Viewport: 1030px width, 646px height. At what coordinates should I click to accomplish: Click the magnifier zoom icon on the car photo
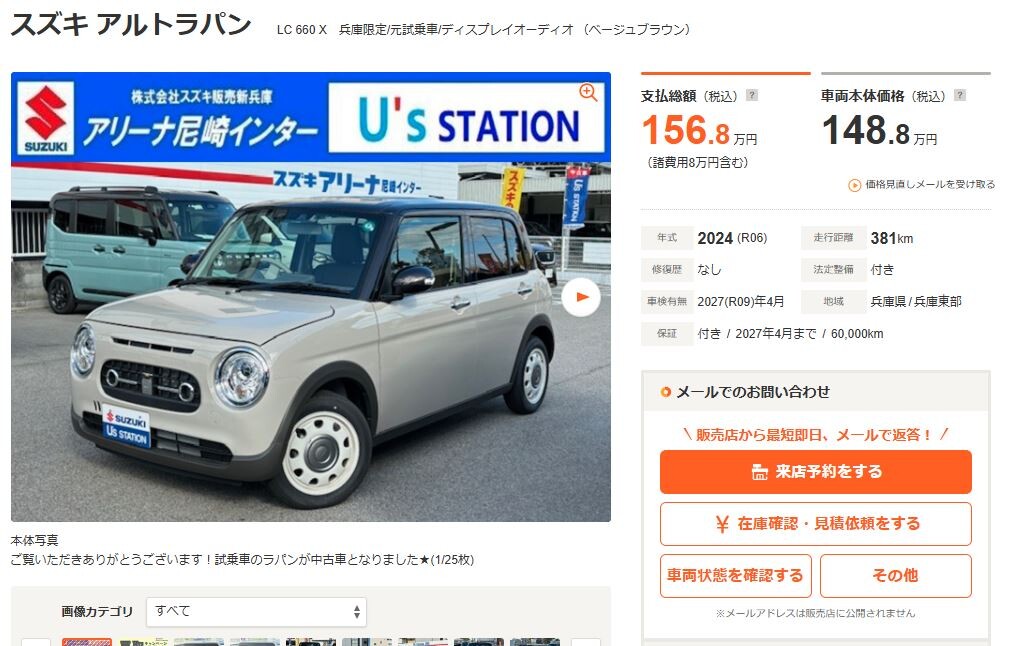click(588, 93)
